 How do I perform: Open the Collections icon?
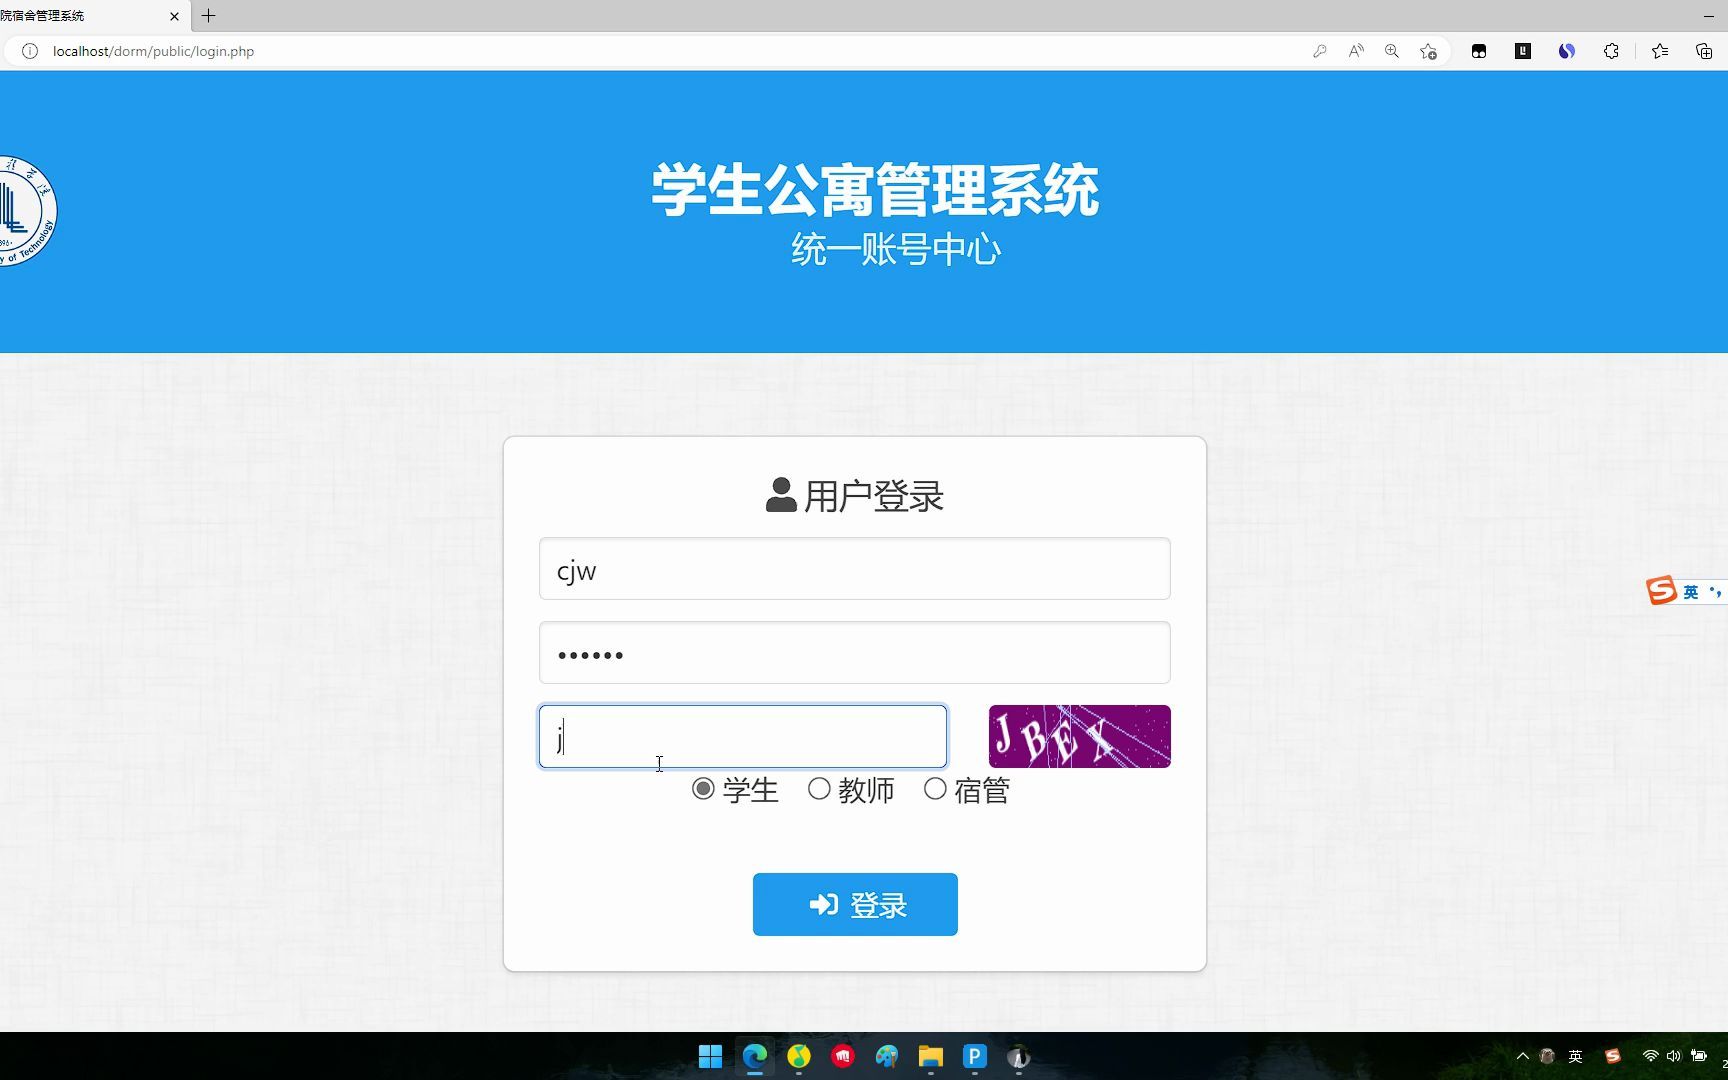tap(1704, 51)
